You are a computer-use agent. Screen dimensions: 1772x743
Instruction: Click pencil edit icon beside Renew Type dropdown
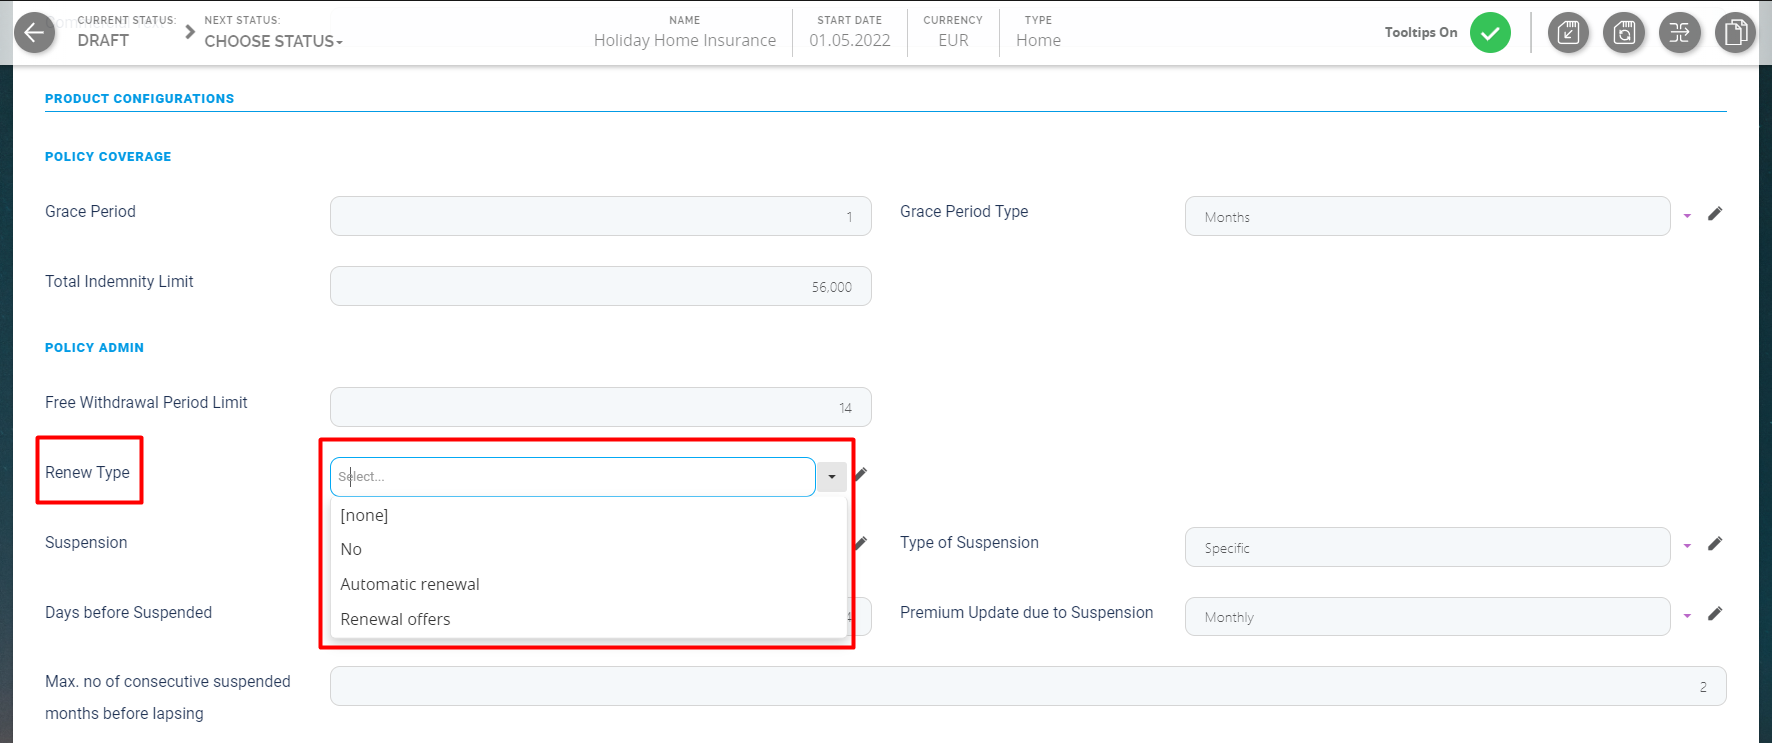pyautogui.click(x=861, y=474)
